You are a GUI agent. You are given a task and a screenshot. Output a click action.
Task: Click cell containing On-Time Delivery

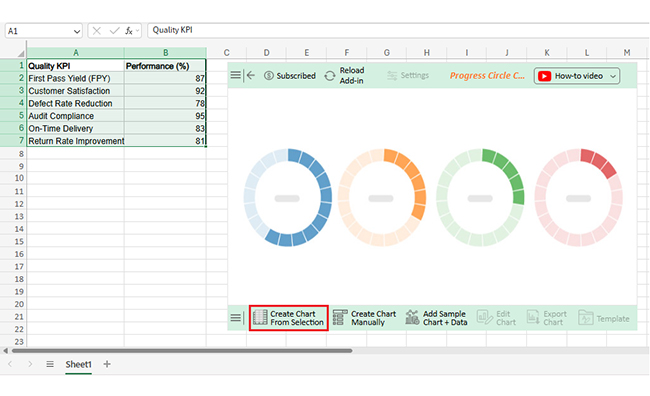pyautogui.click(x=75, y=129)
